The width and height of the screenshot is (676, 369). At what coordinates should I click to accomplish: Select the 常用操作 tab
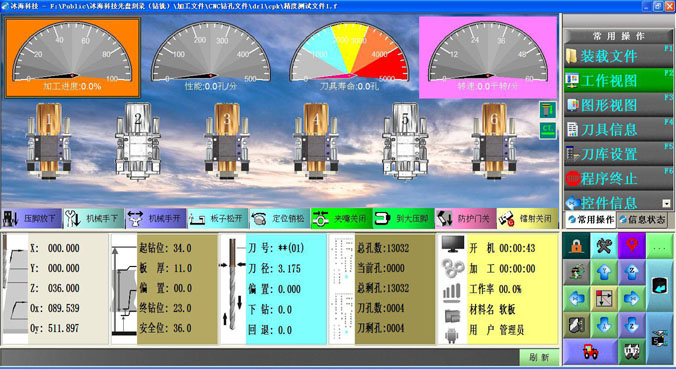click(x=591, y=219)
